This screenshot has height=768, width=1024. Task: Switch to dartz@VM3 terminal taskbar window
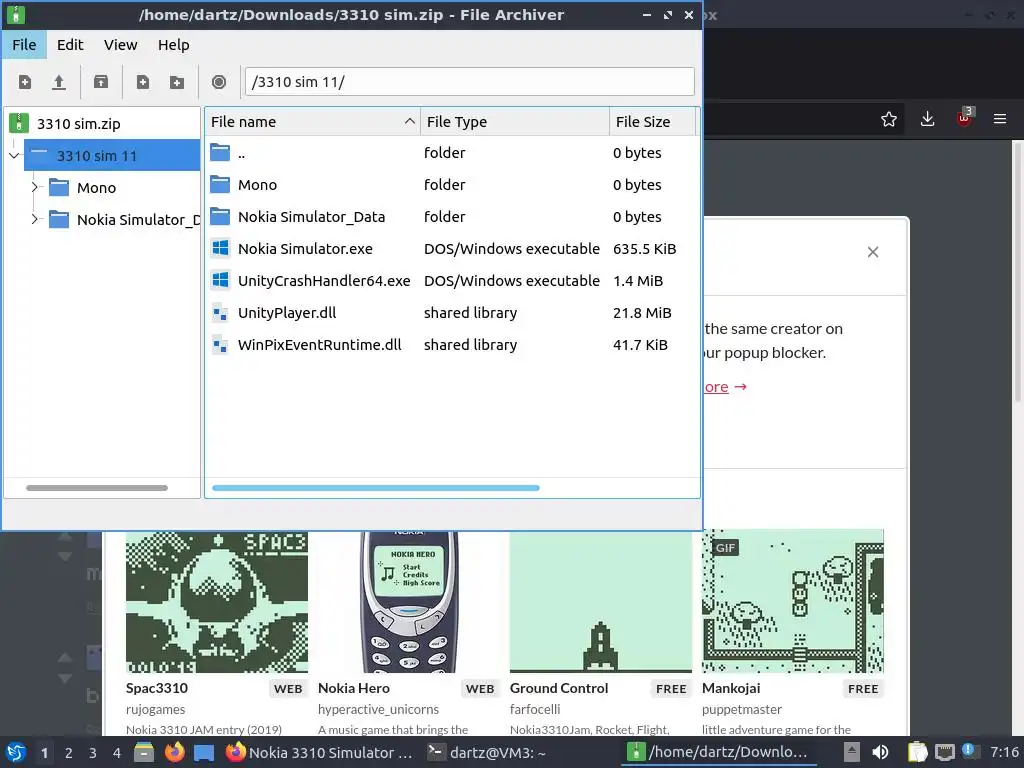[x=487, y=752]
